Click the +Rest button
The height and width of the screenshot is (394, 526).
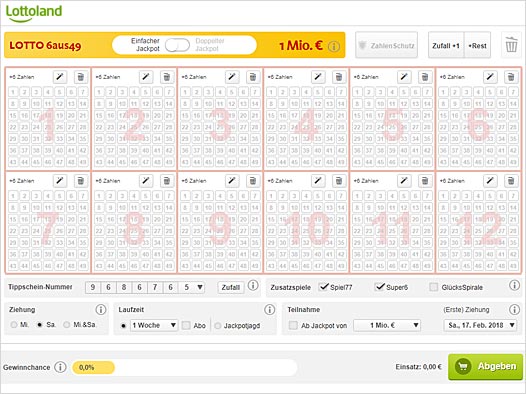click(x=477, y=46)
